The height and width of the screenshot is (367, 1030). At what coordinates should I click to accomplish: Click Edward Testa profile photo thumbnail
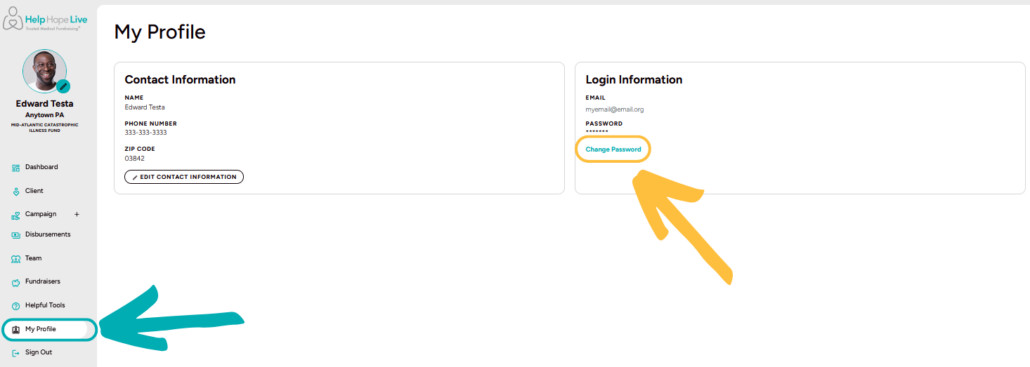pyautogui.click(x=44, y=71)
